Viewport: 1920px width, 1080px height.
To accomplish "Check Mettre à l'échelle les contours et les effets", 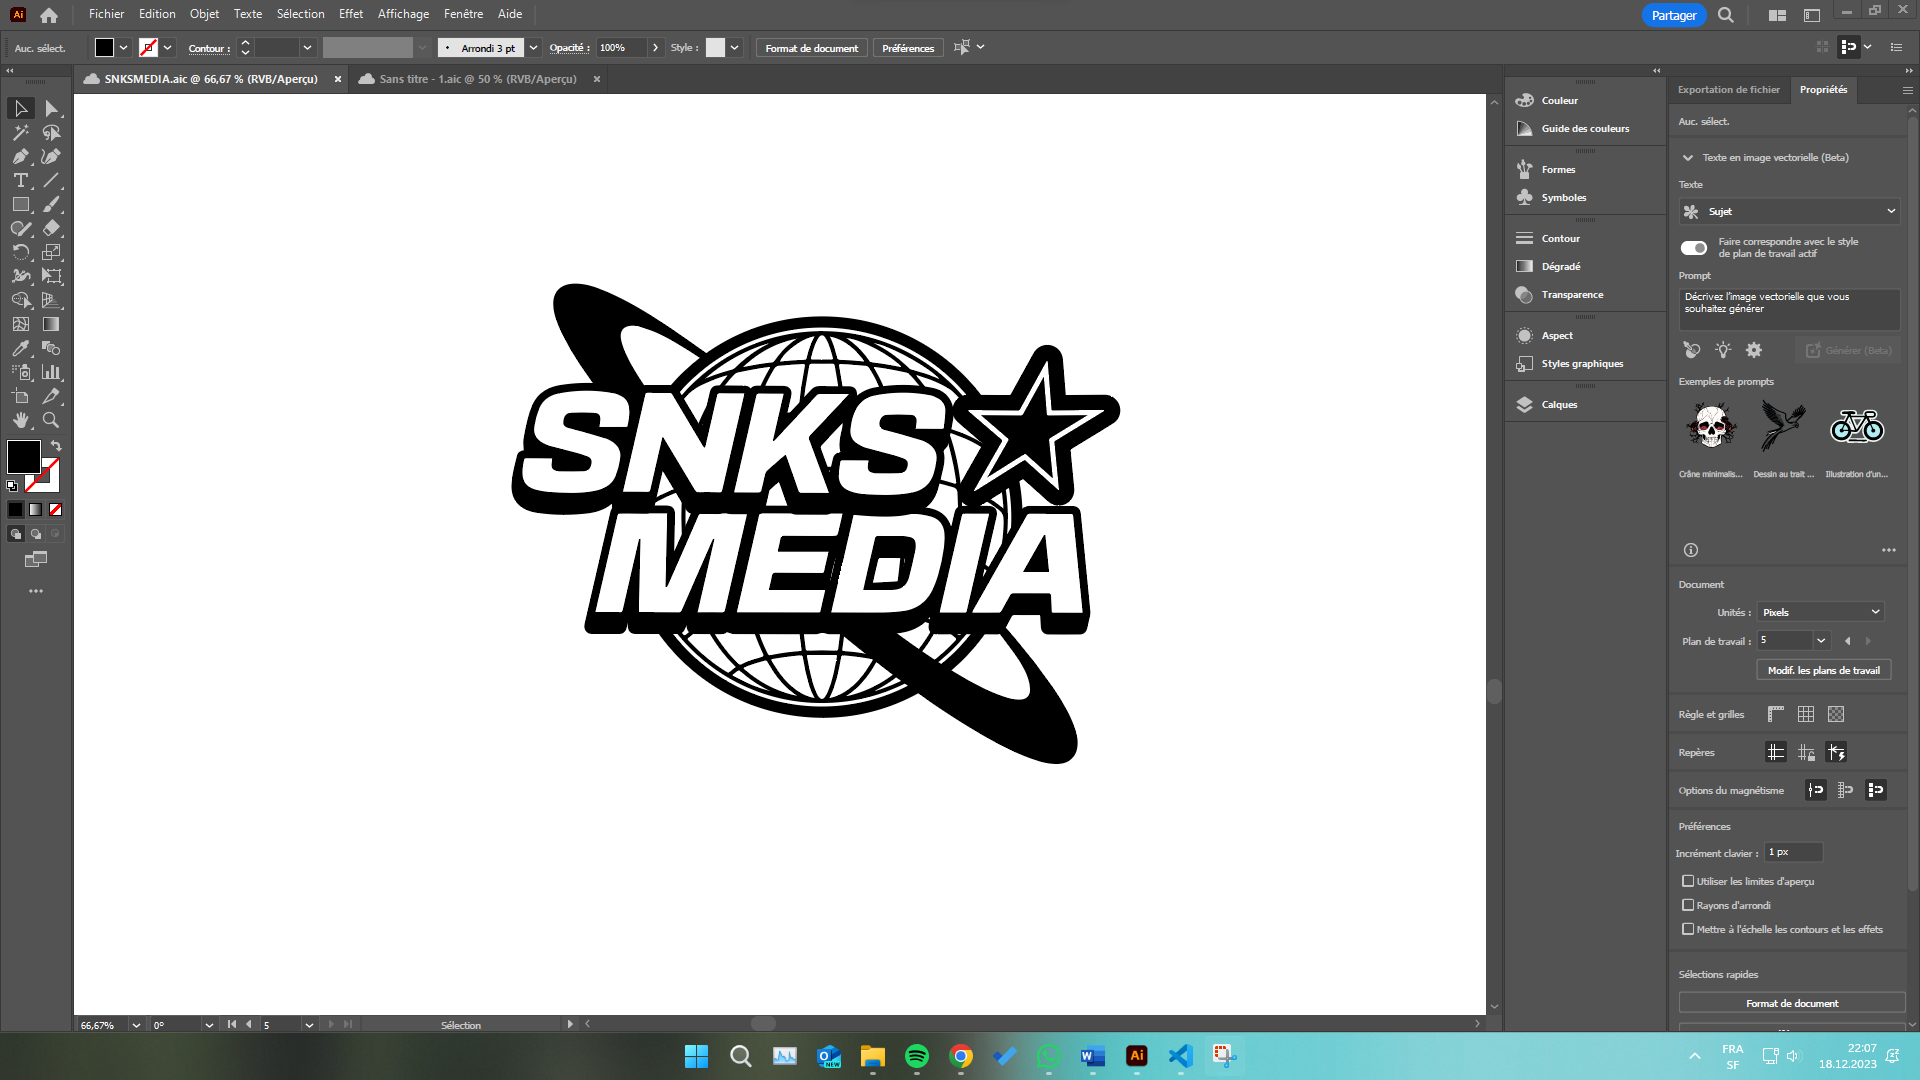I will 1688,929.
